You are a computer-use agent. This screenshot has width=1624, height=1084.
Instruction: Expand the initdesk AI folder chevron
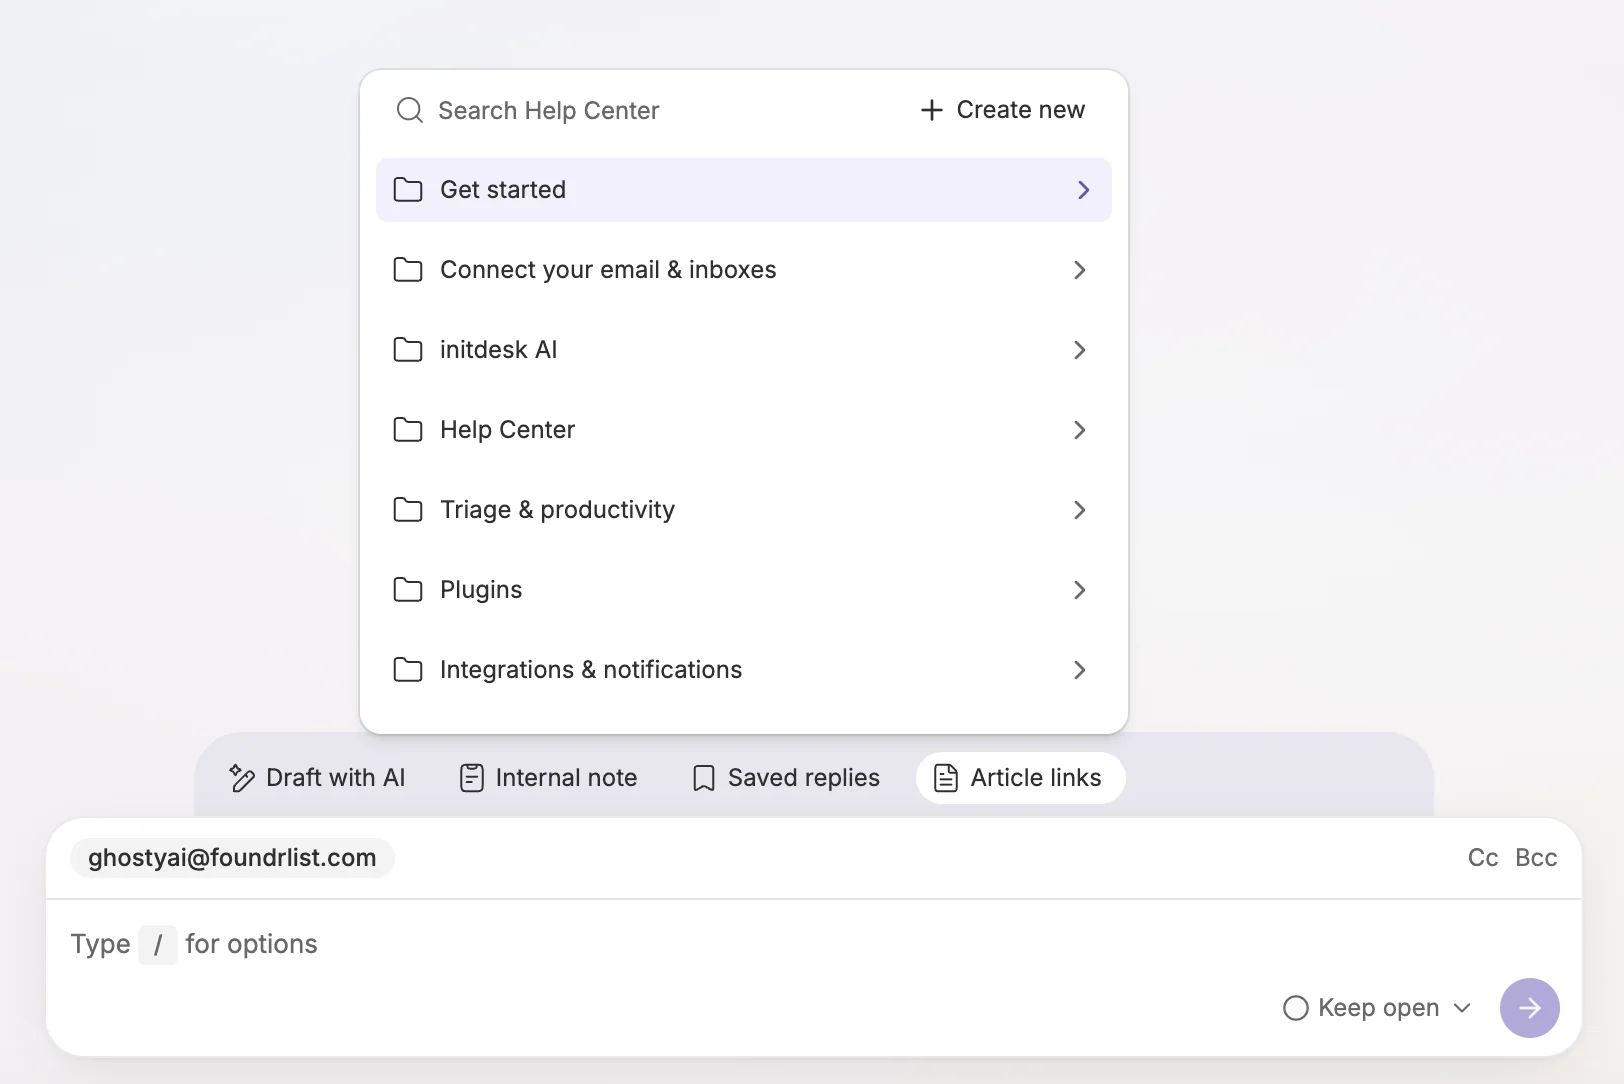coord(1080,350)
